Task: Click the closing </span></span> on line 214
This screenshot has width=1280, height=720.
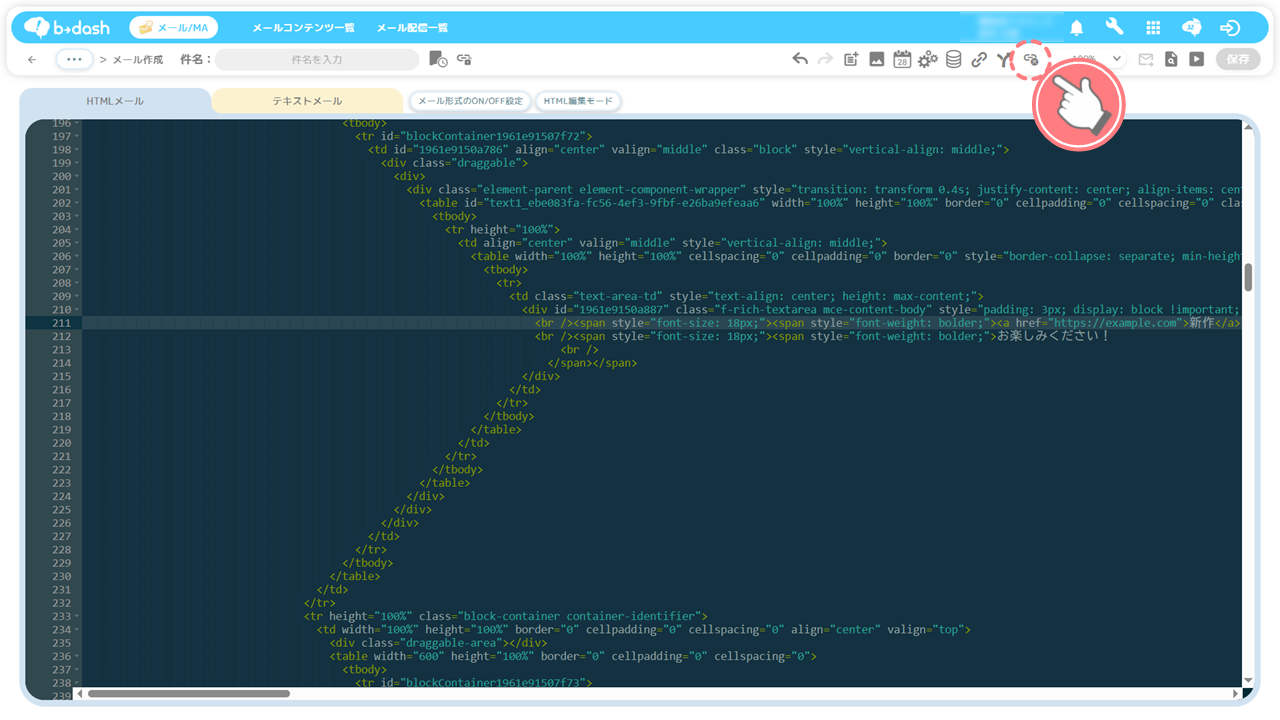Action: (592, 363)
